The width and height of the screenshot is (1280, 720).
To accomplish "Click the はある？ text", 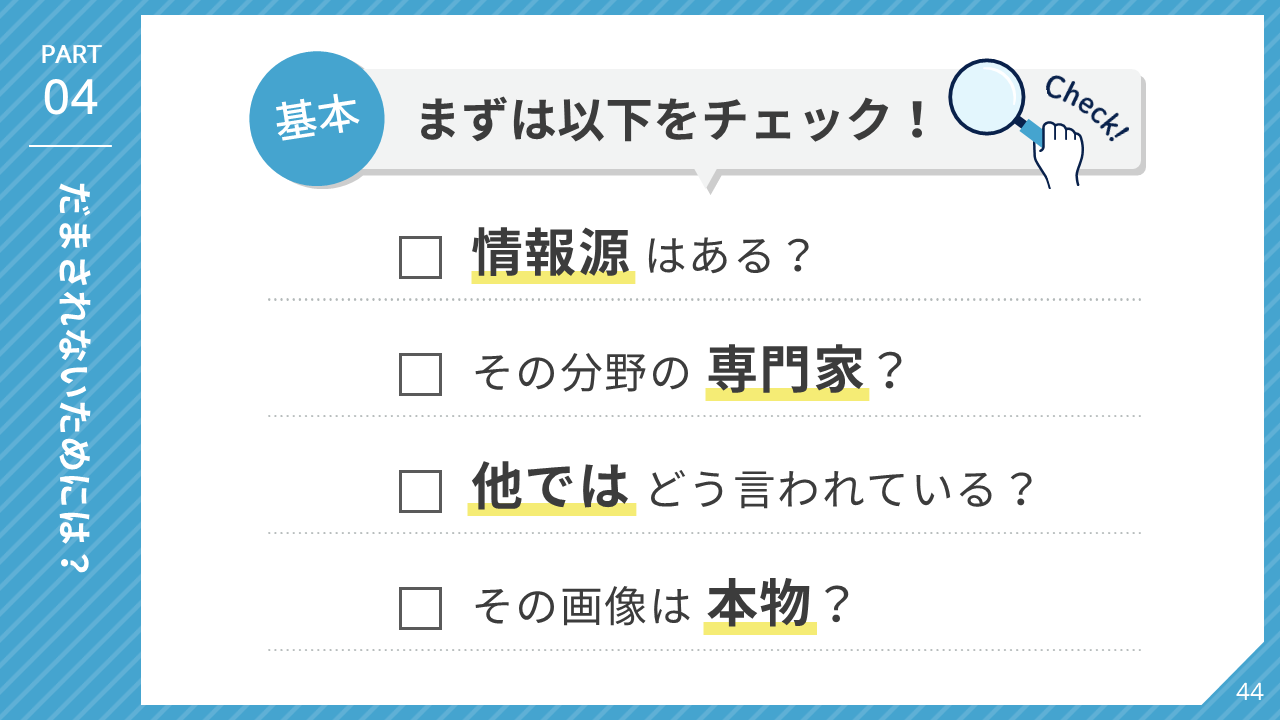I will click(x=728, y=257).
